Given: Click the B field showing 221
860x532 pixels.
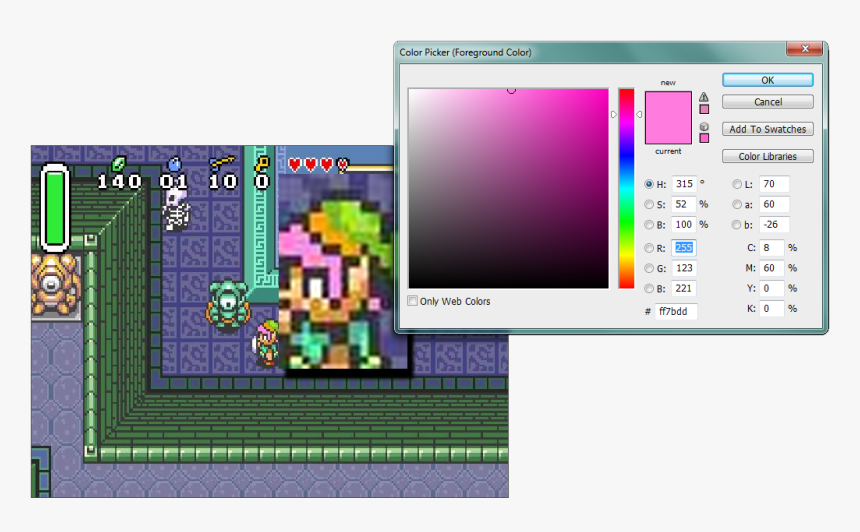Looking at the screenshot, I should click(684, 288).
